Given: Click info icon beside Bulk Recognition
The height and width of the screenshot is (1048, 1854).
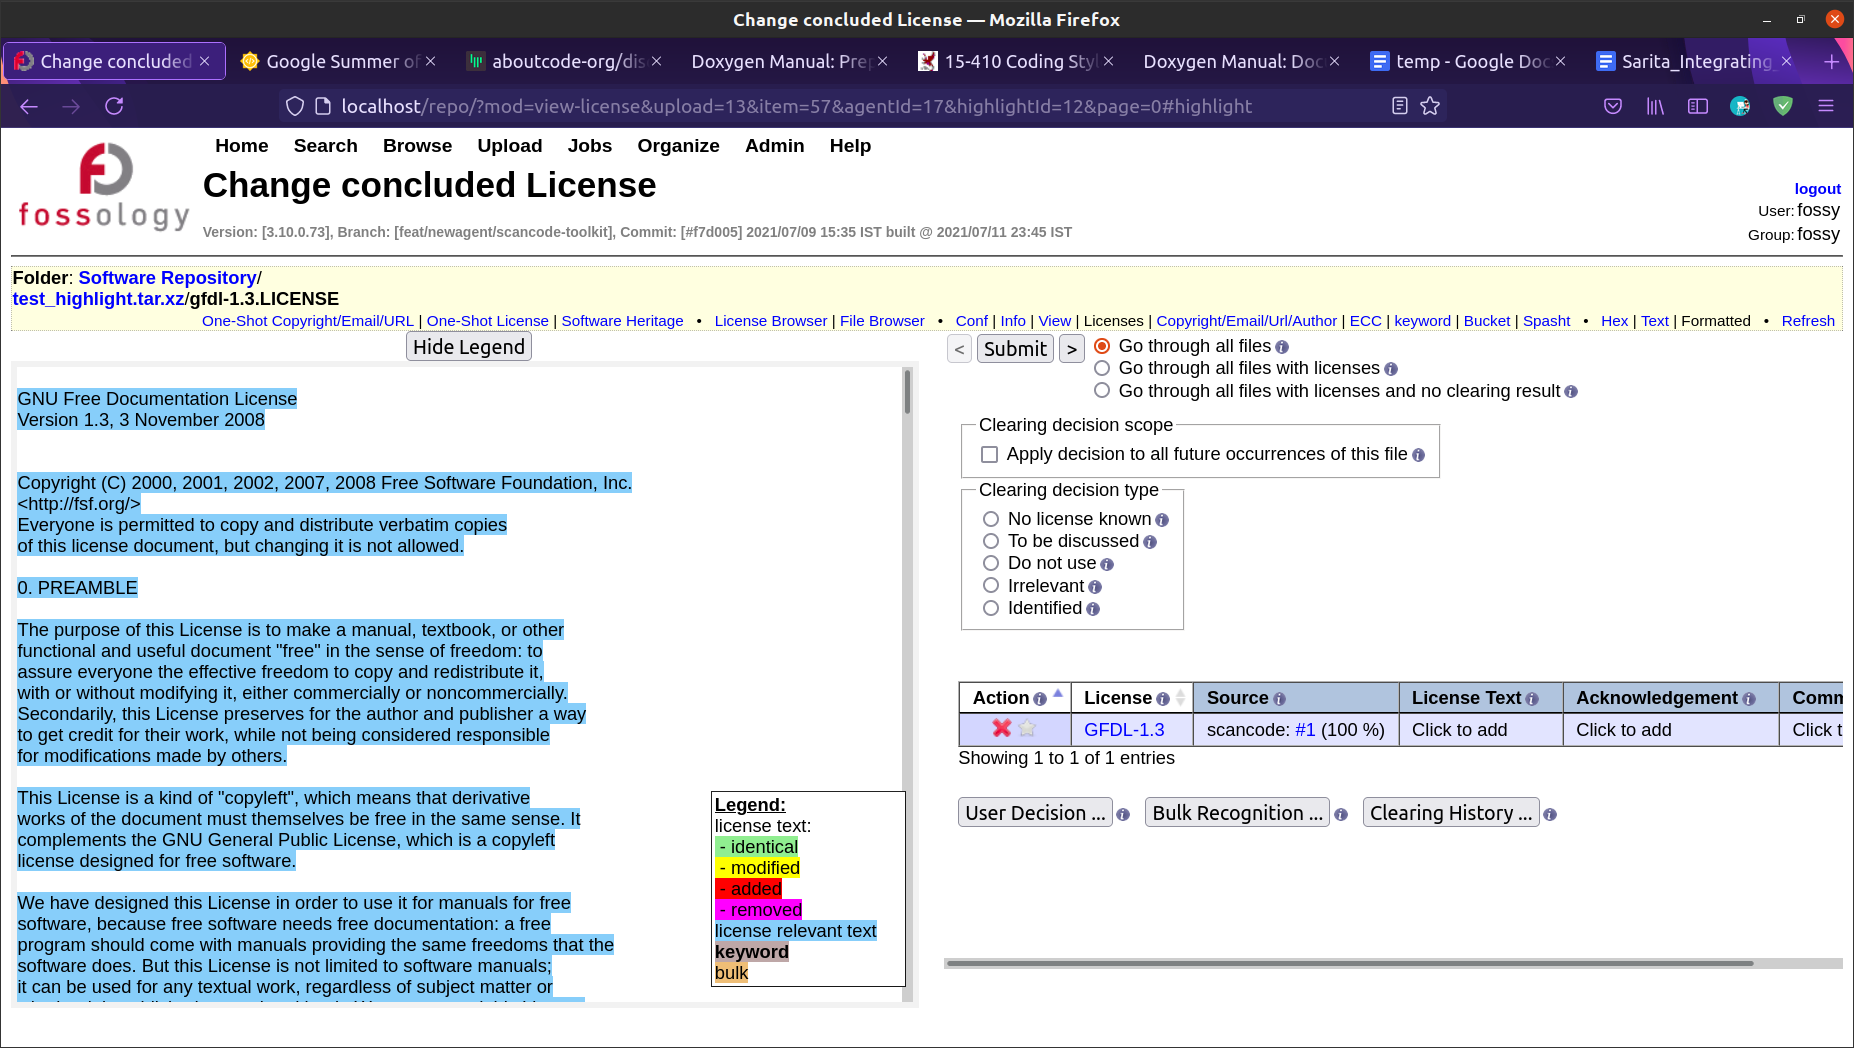Looking at the screenshot, I should [x=1341, y=815].
